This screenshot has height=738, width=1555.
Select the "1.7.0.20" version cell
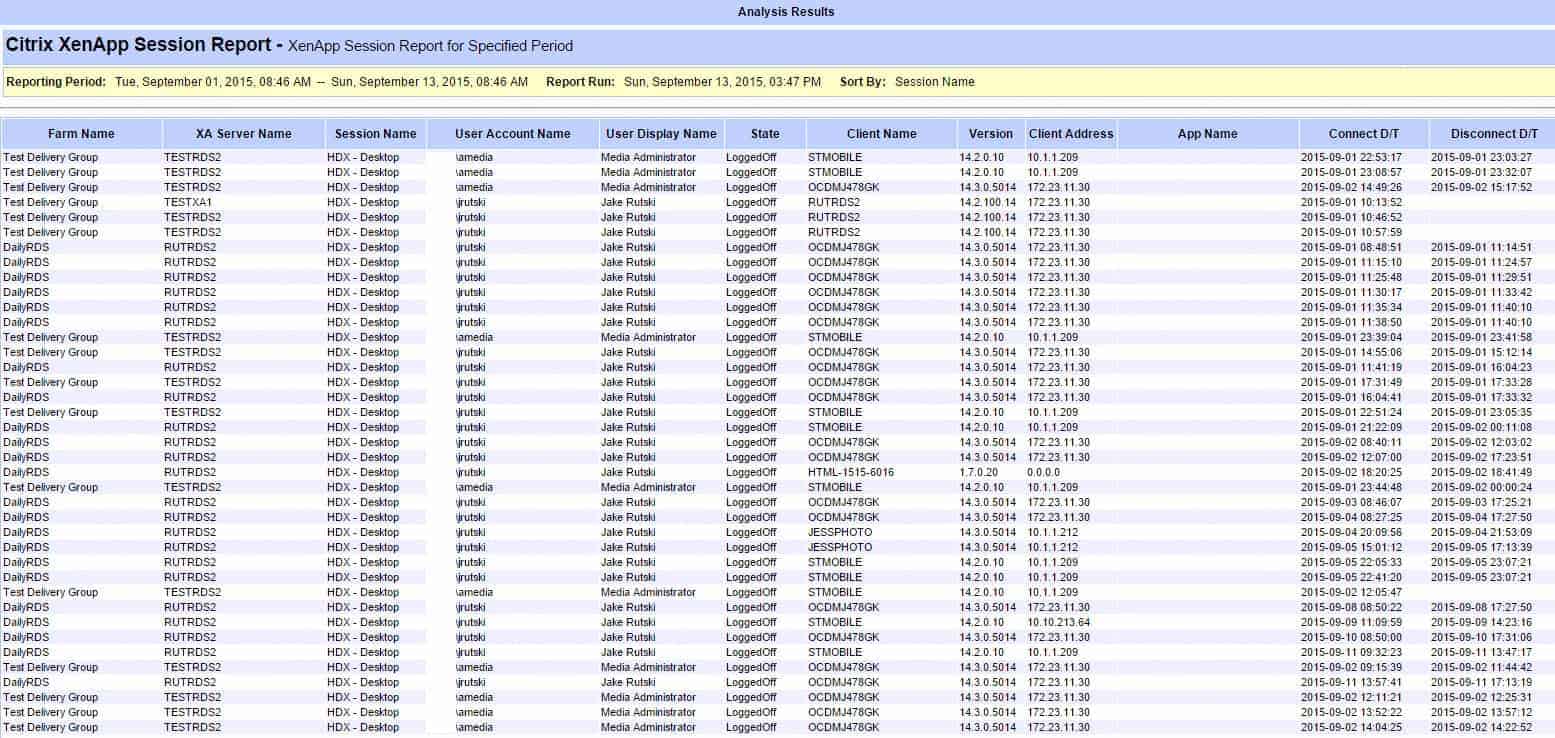point(979,472)
